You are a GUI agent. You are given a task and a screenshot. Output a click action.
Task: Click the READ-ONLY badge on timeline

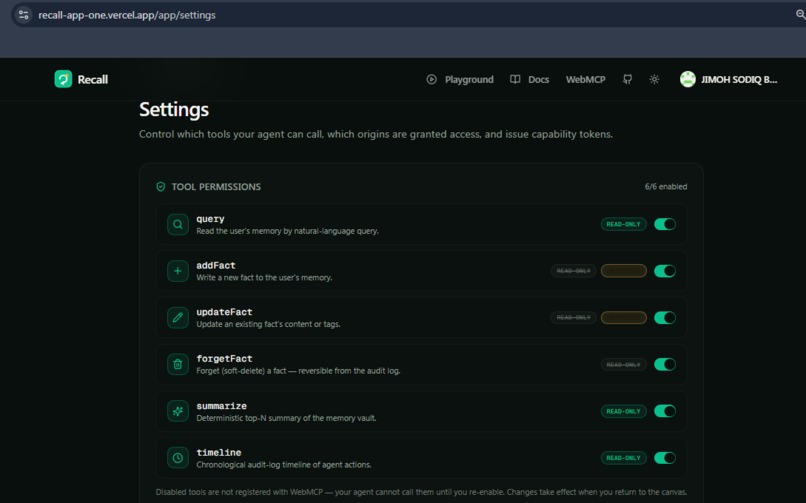click(624, 458)
